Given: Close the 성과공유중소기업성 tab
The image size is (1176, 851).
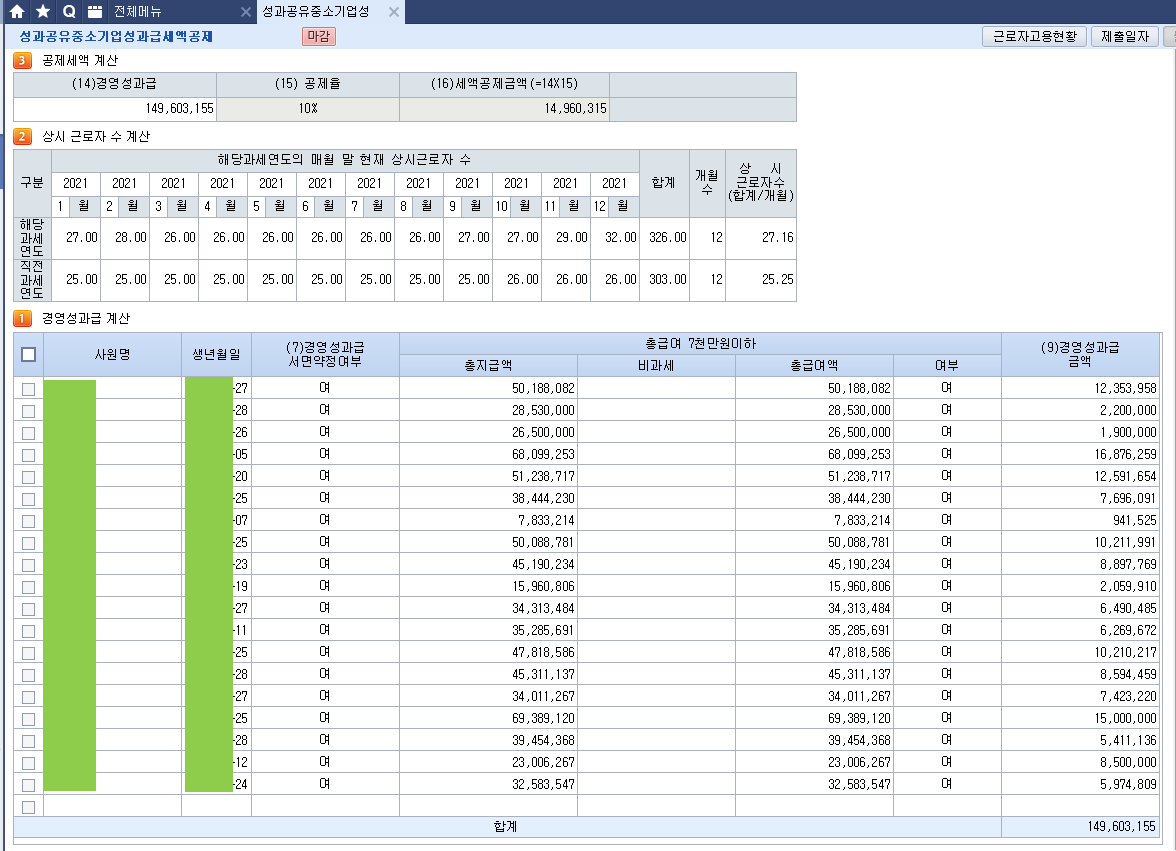Looking at the screenshot, I should click(394, 12).
